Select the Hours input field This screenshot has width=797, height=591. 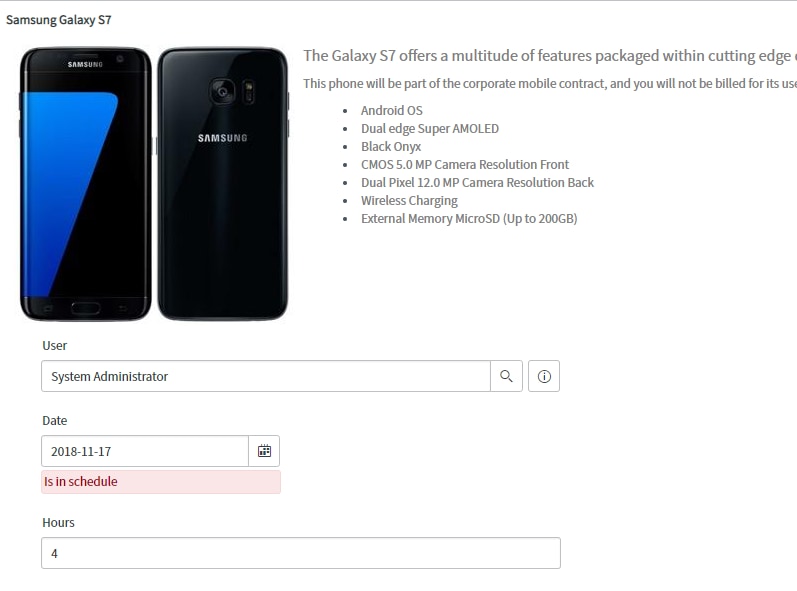301,553
